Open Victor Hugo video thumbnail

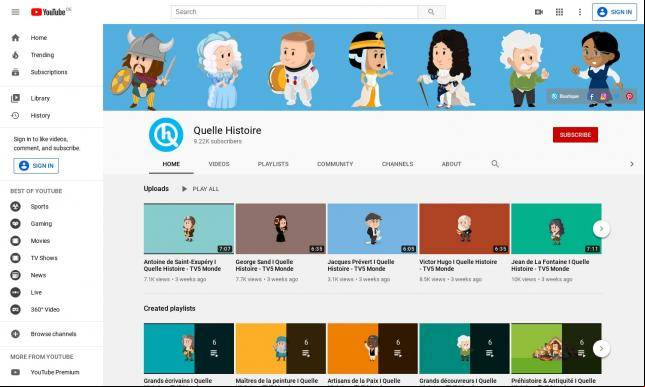(x=464, y=229)
